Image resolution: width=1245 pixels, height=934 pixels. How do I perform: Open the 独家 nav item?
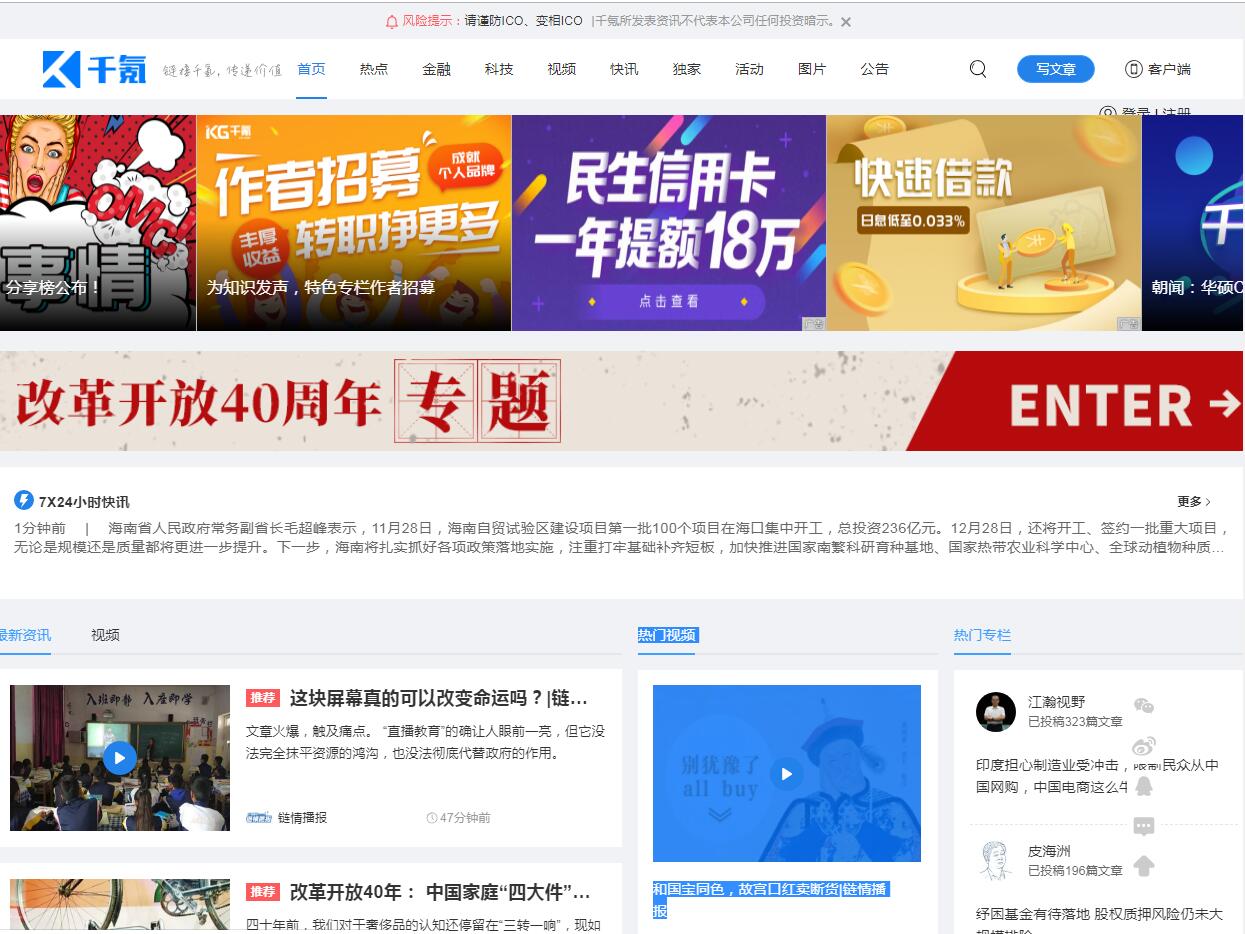click(x=687, y=69)
